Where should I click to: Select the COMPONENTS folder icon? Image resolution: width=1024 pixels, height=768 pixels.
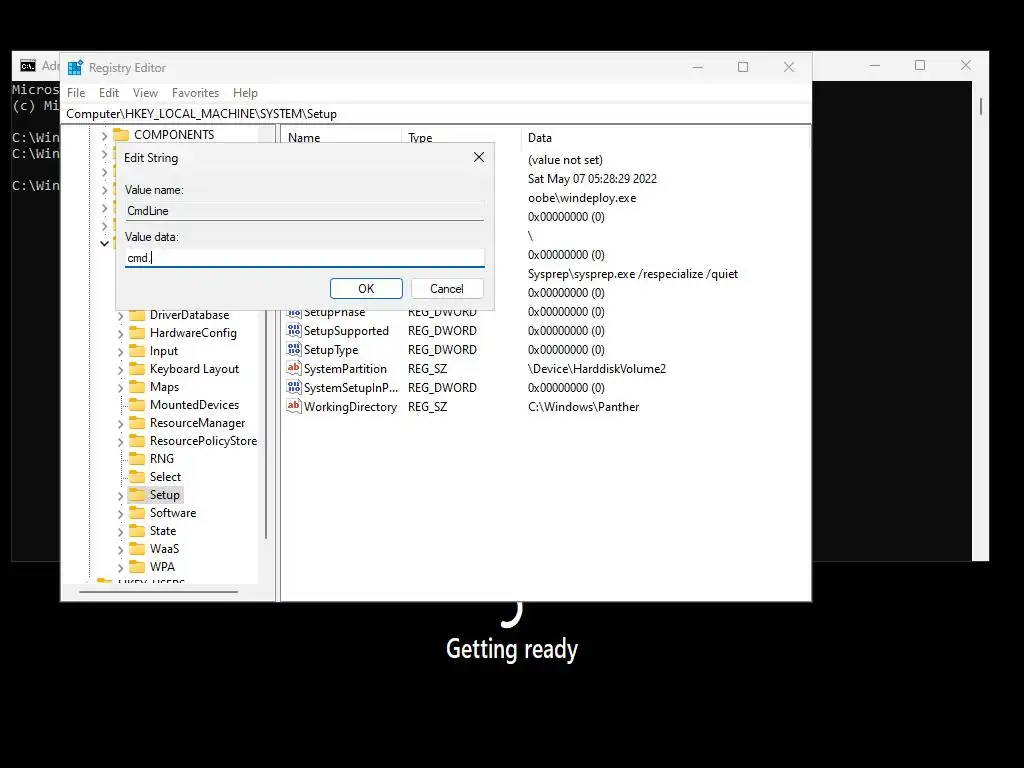coord(121,135)
